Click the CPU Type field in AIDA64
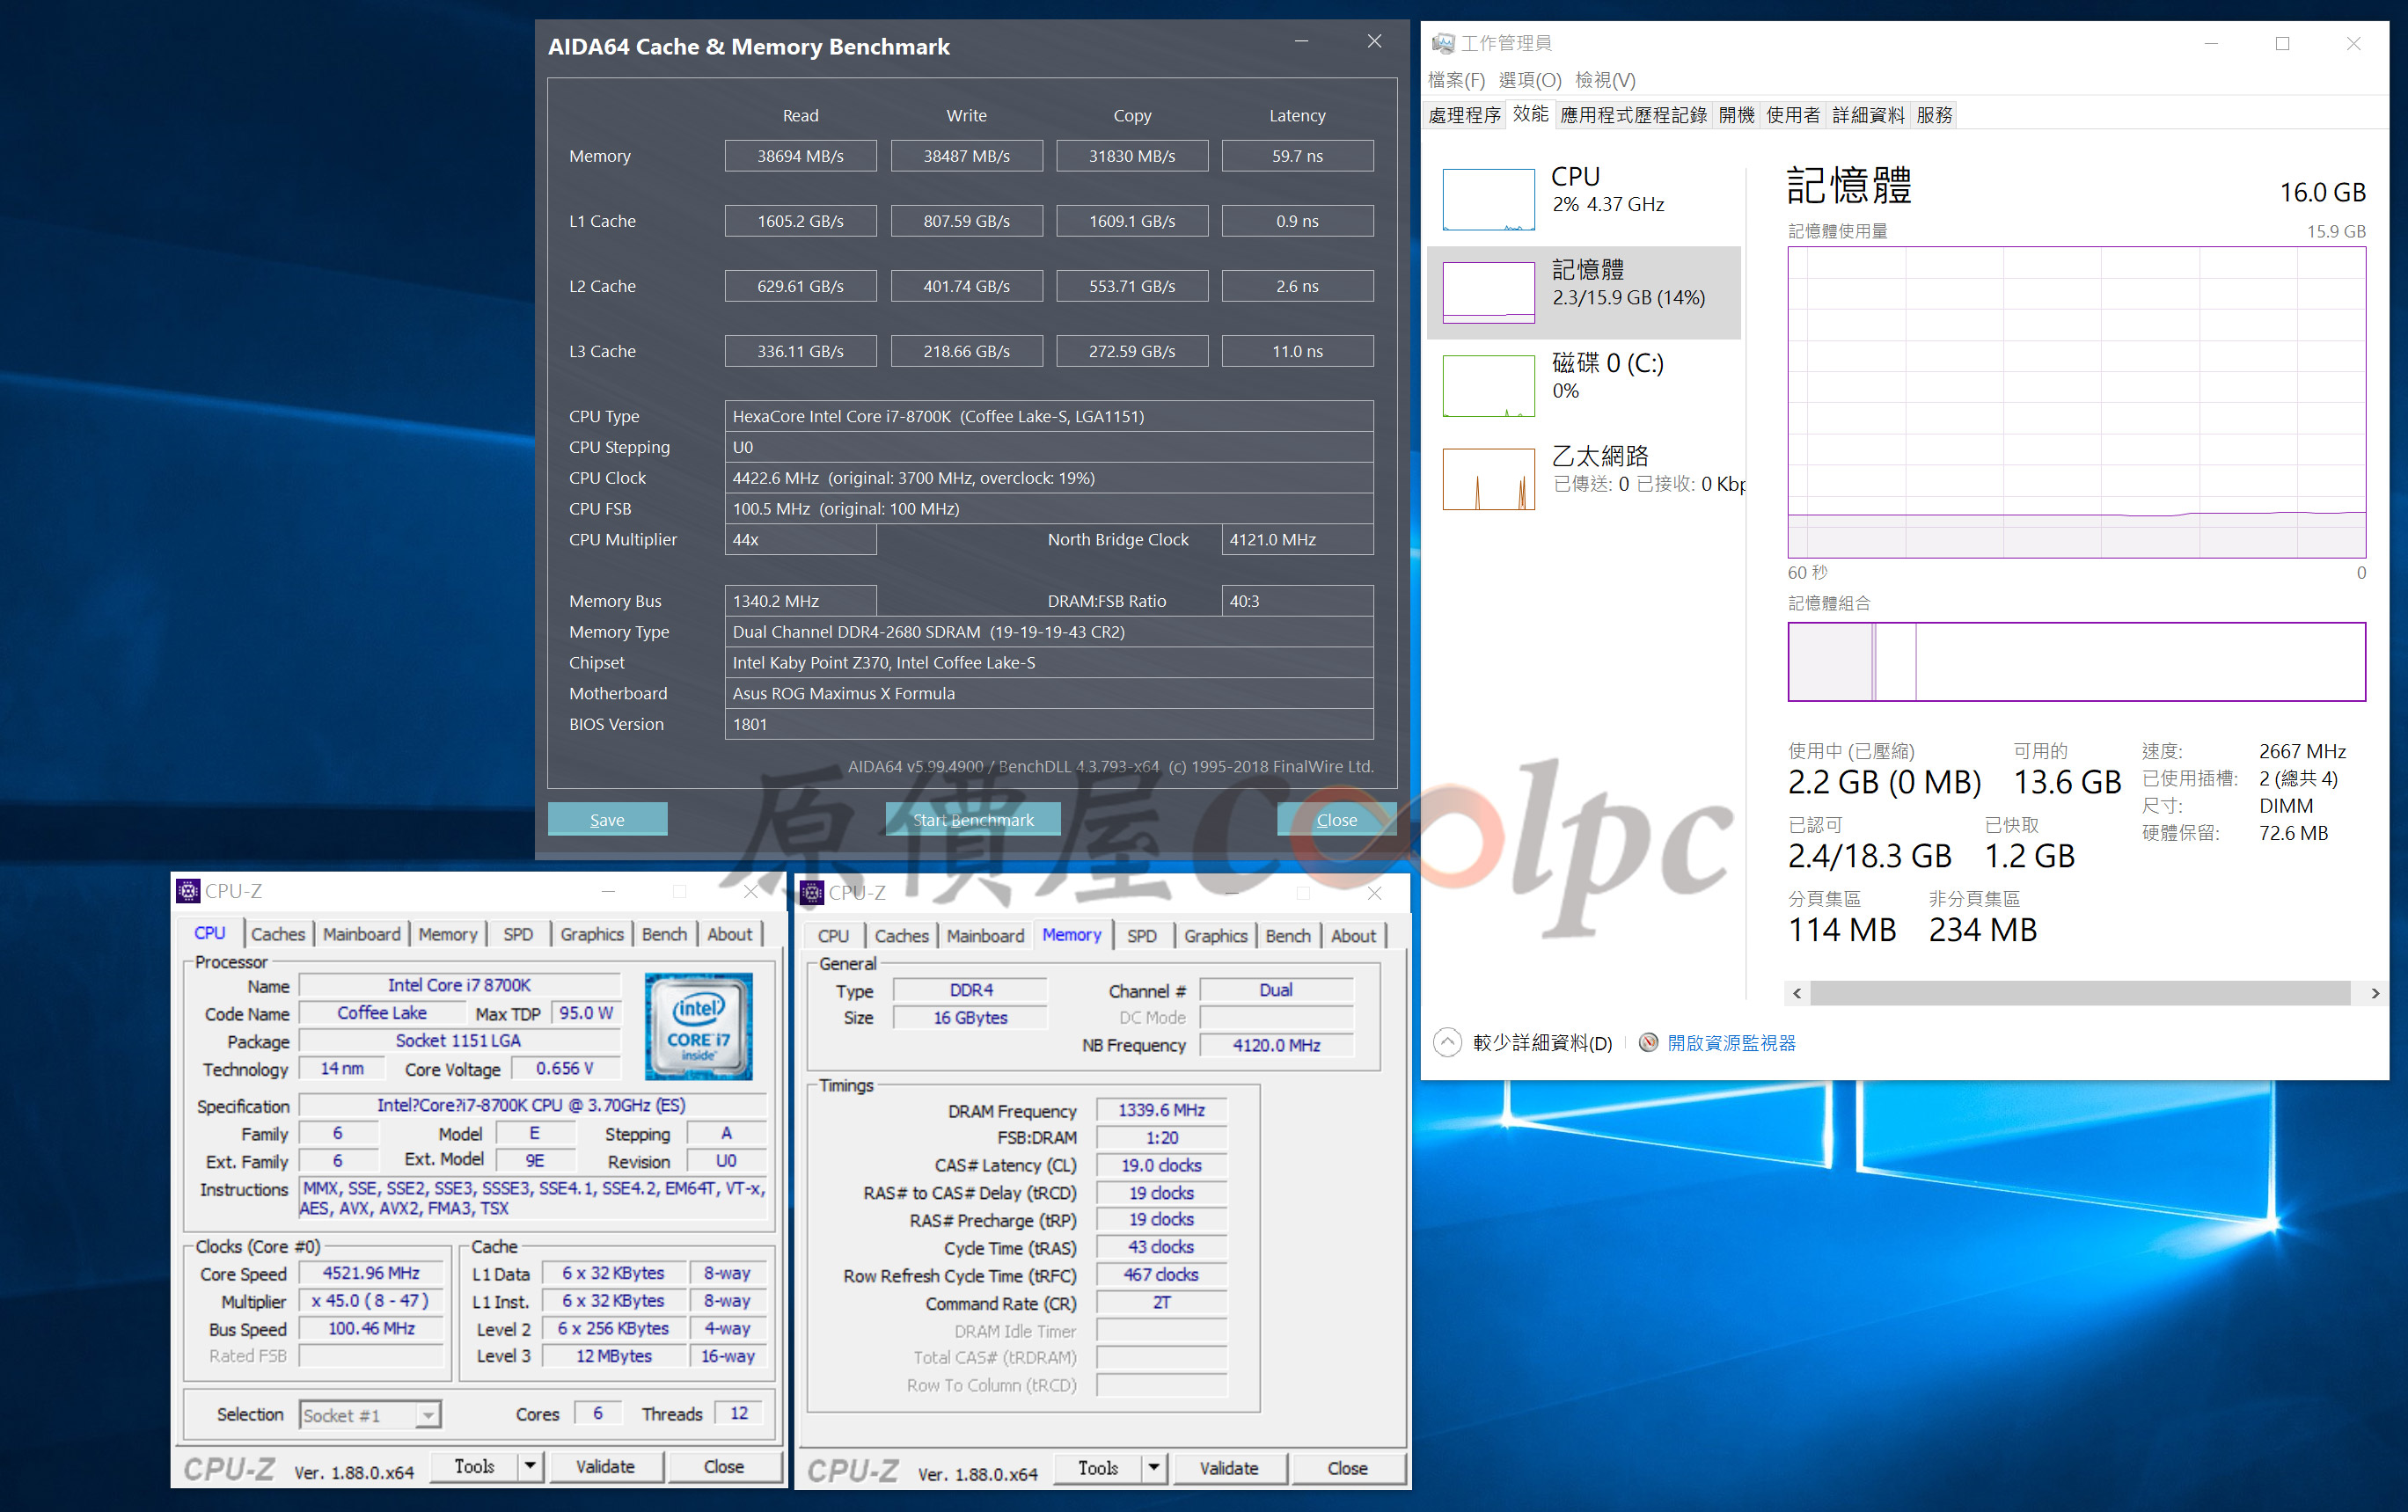This screenshot has height=1512, width=2408. pos(1049,416)
